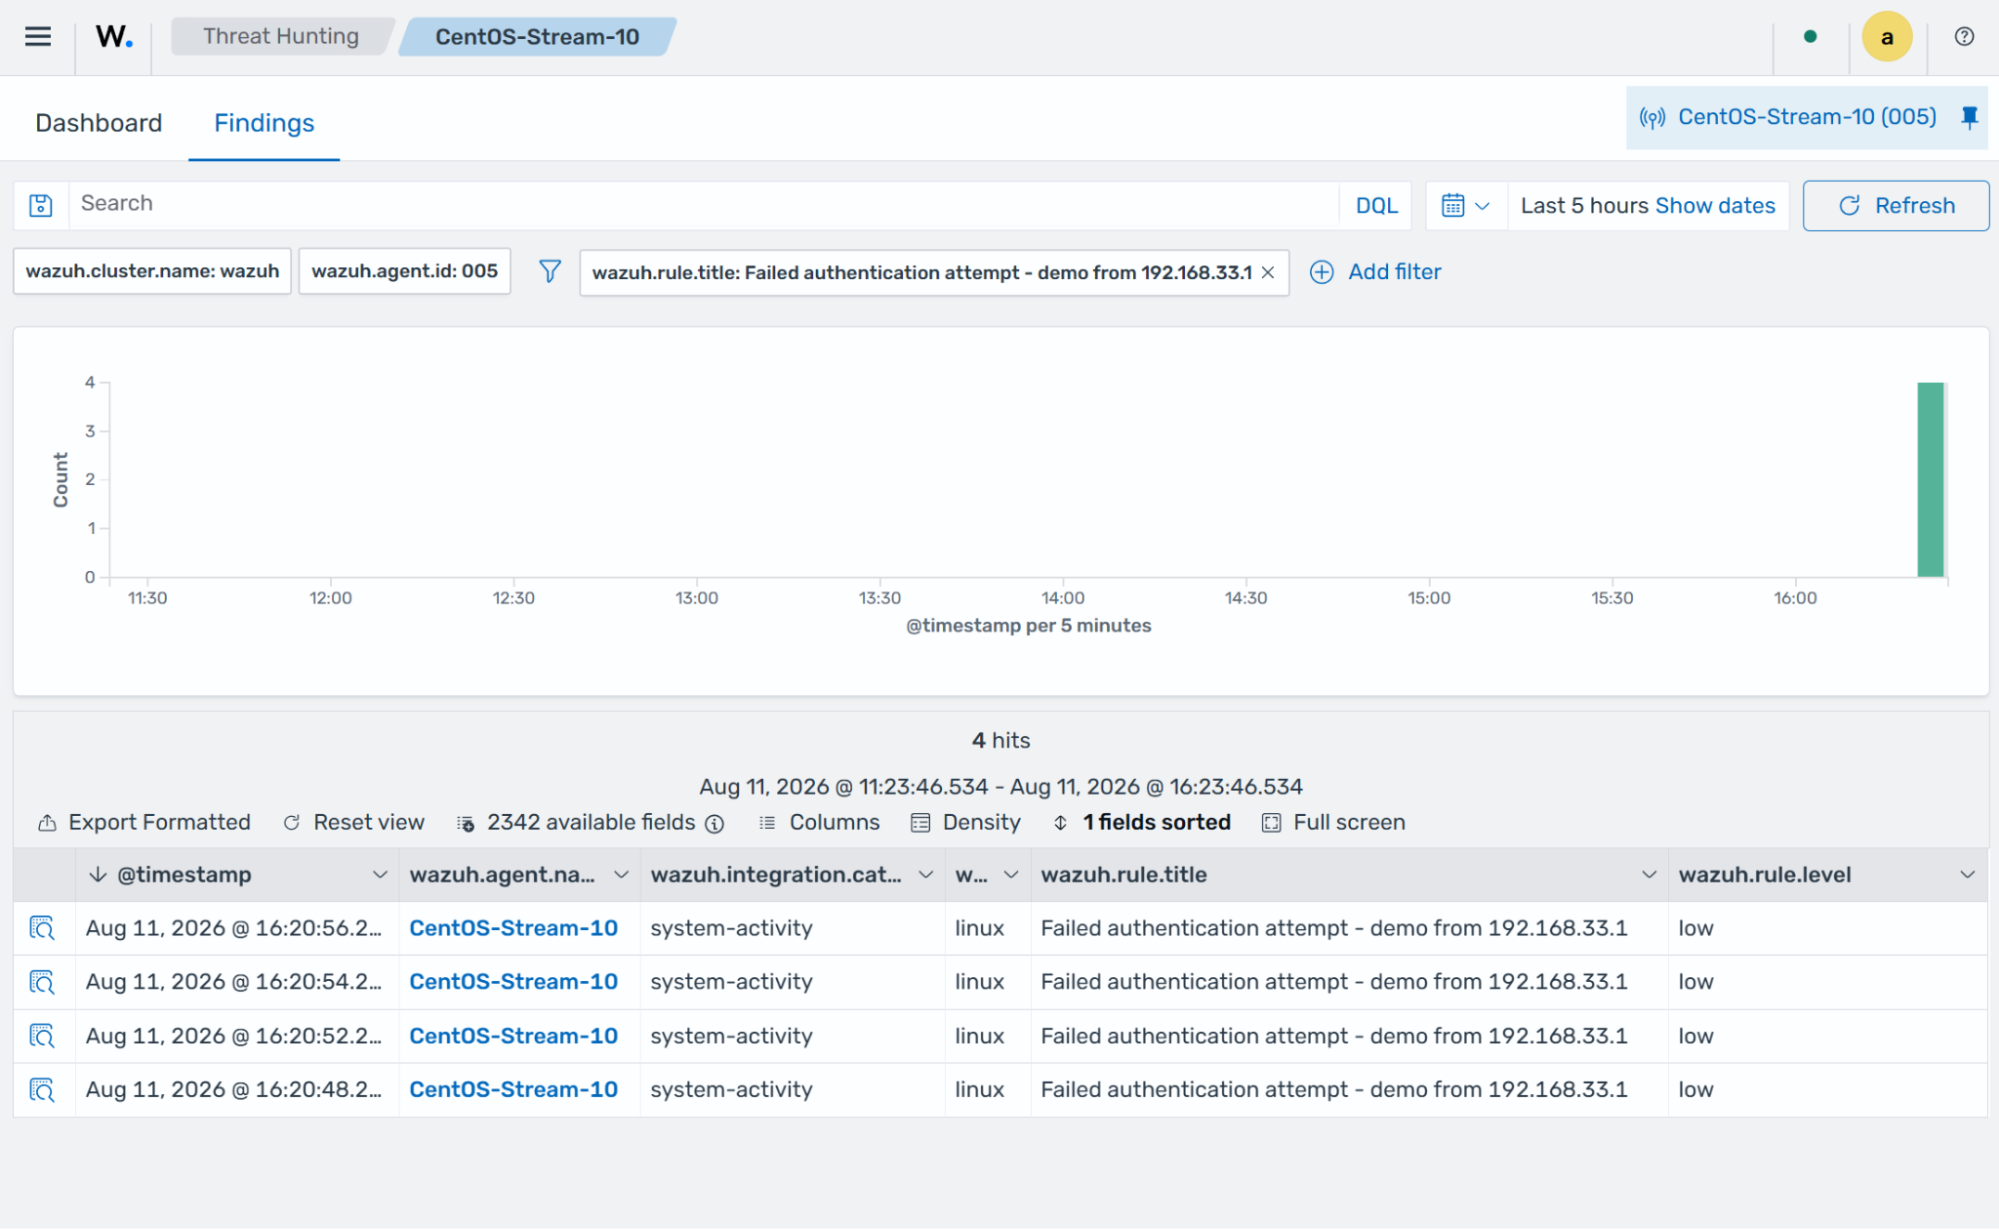The height and width of the screenshot is (1229, 1999).
Task: Inspect the 16:20:48 event document details
Action: (x=42, y=1090)
